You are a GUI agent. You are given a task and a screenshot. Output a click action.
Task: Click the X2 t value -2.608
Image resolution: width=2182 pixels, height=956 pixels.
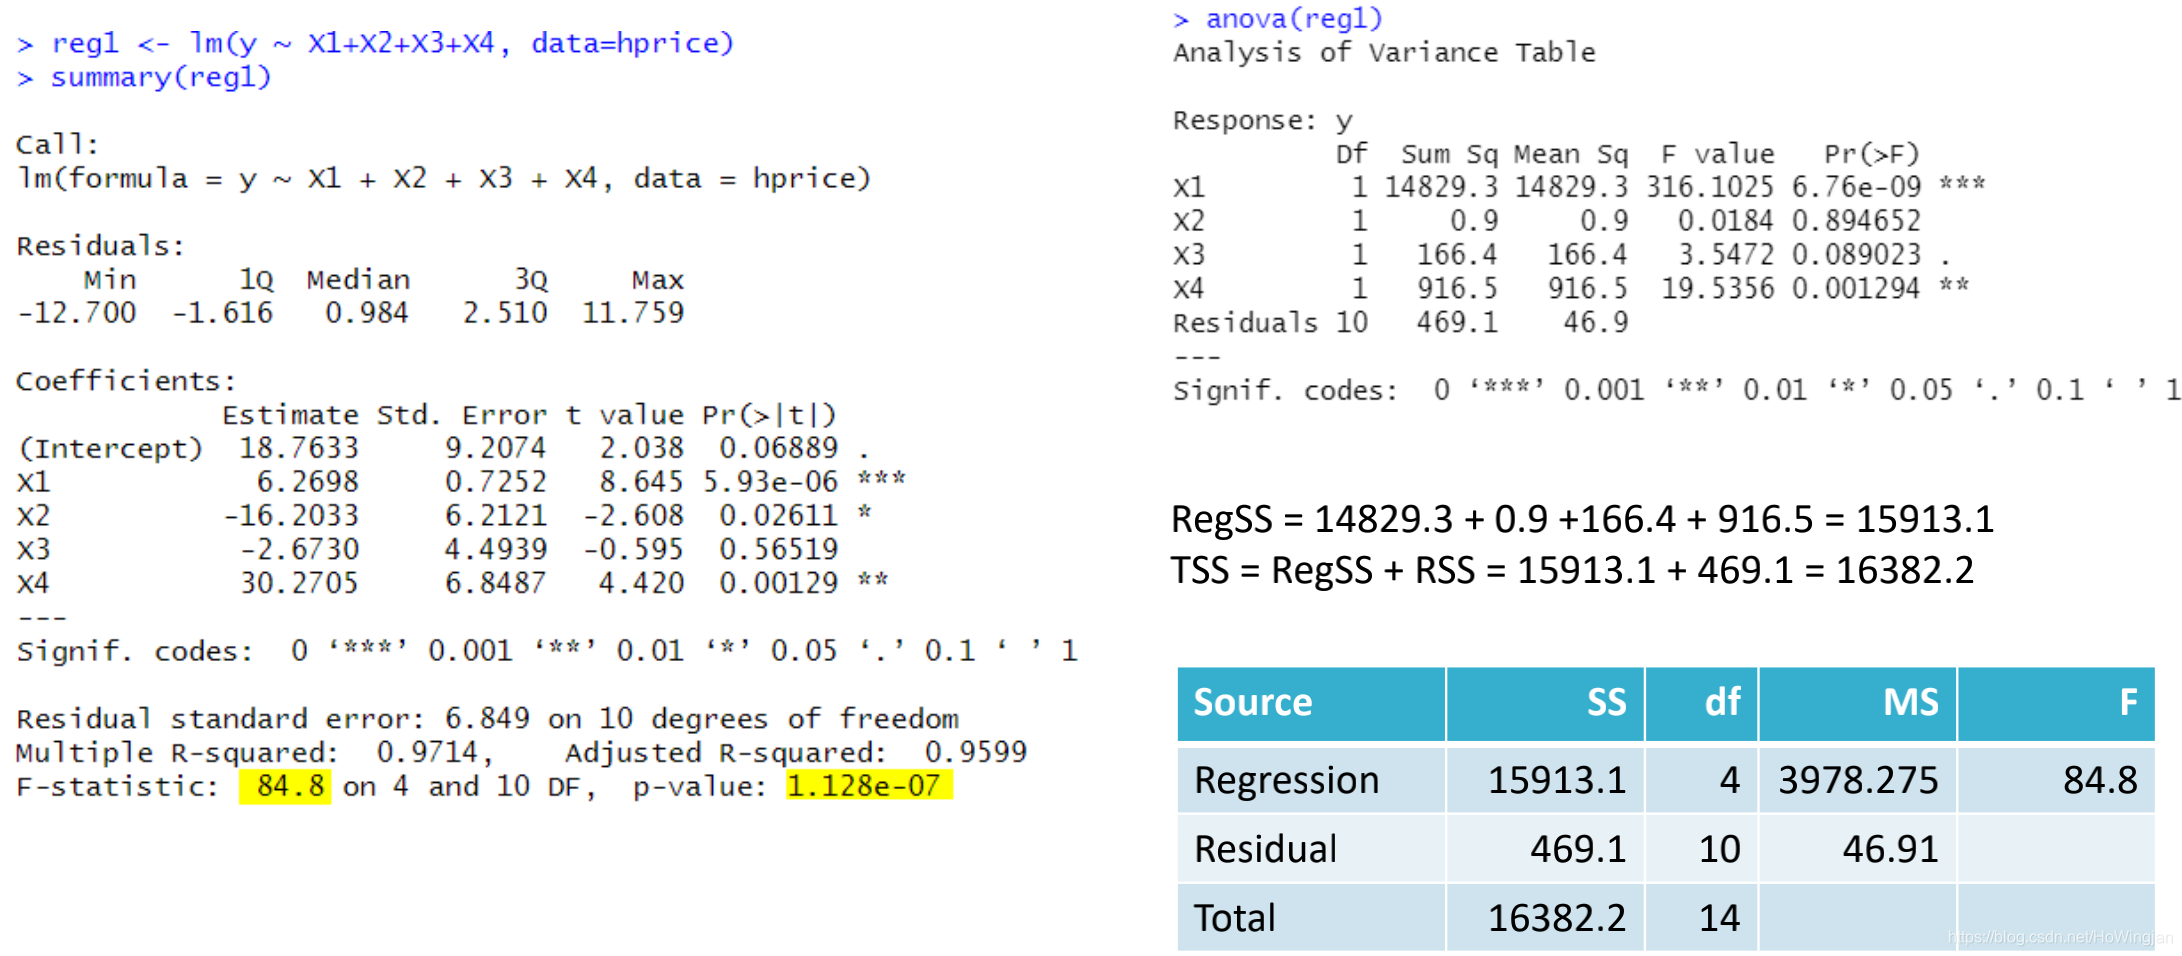pos(633,515)
